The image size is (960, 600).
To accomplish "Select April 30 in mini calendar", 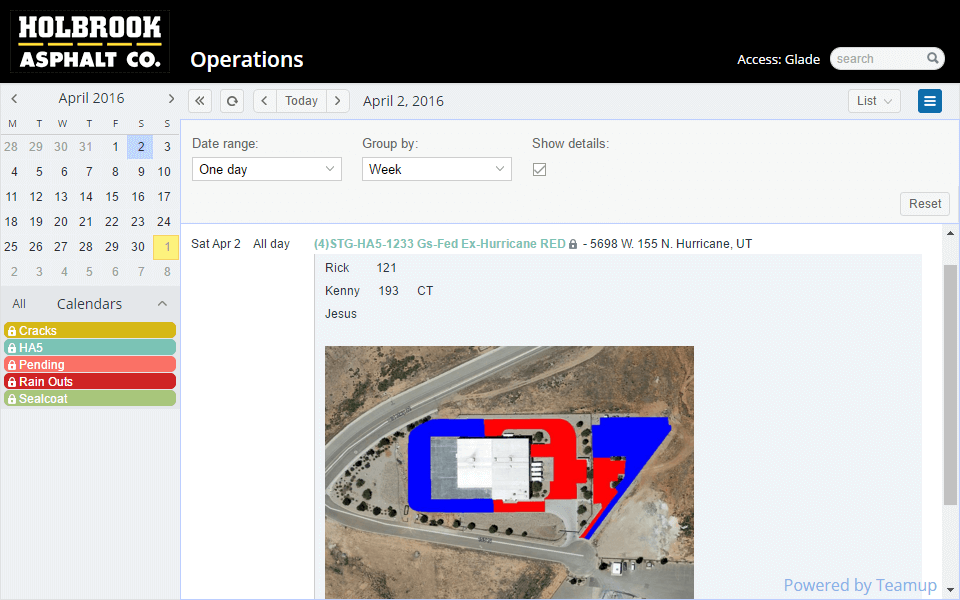I will (138, 247).
